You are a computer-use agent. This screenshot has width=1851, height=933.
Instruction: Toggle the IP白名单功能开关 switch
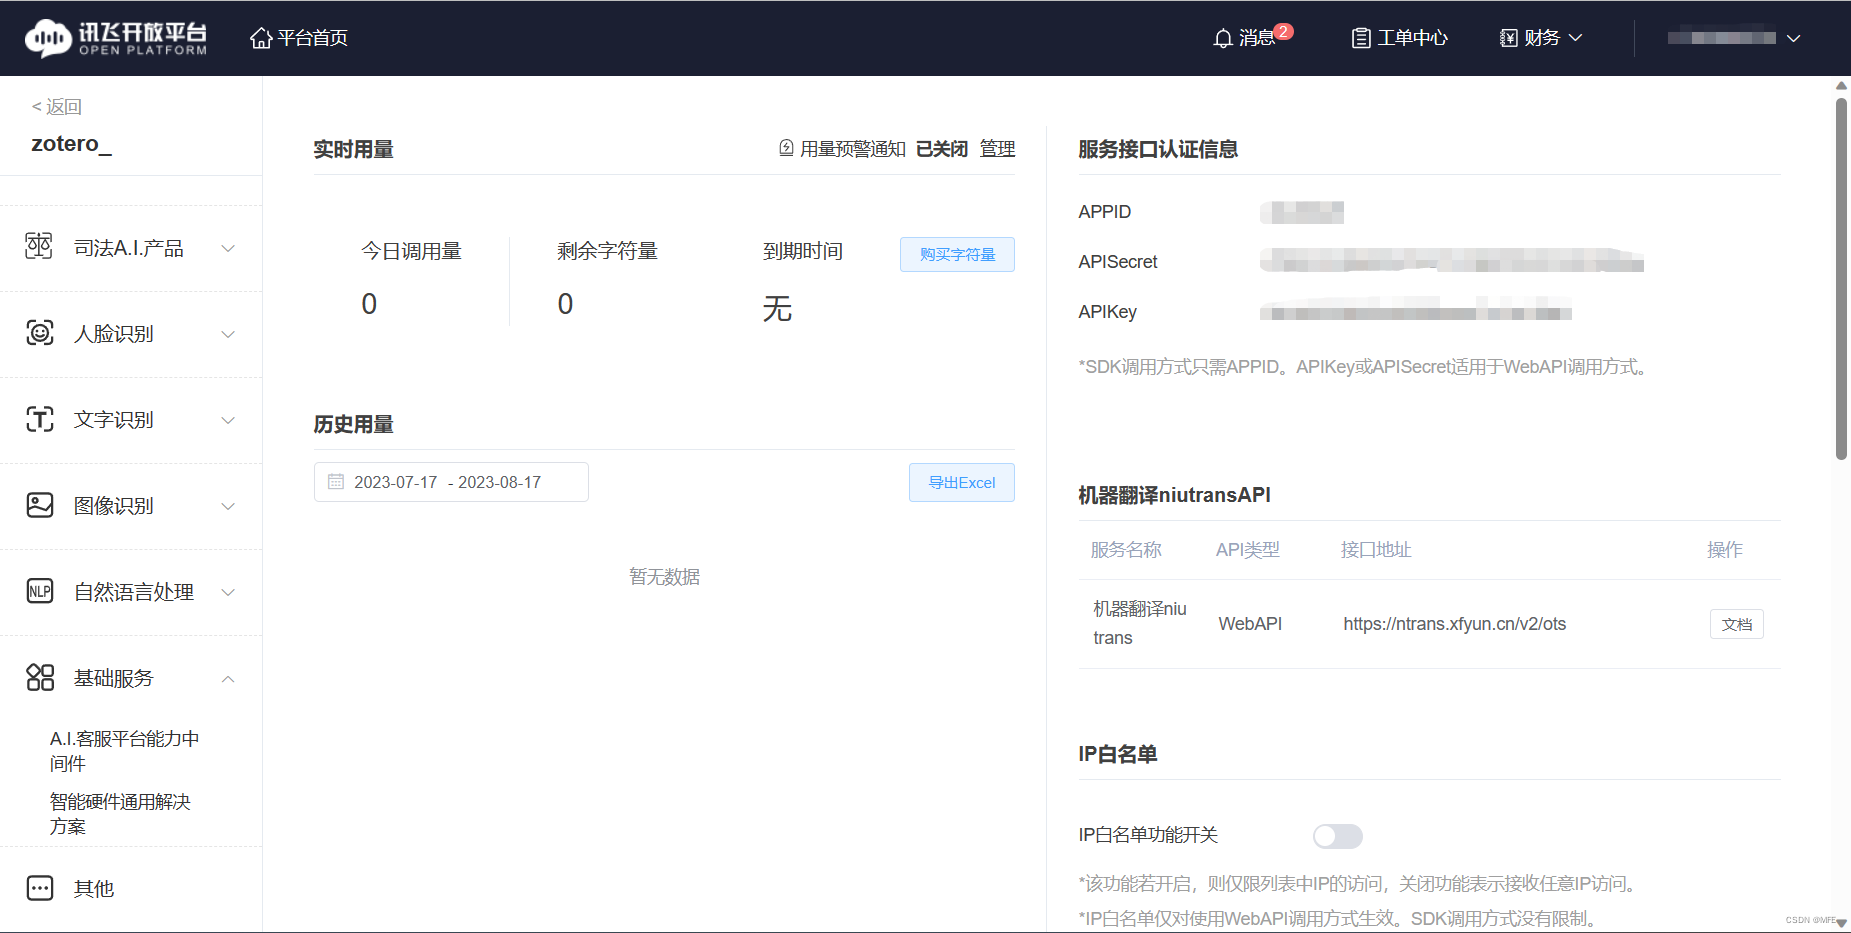tap(1337, 836)
